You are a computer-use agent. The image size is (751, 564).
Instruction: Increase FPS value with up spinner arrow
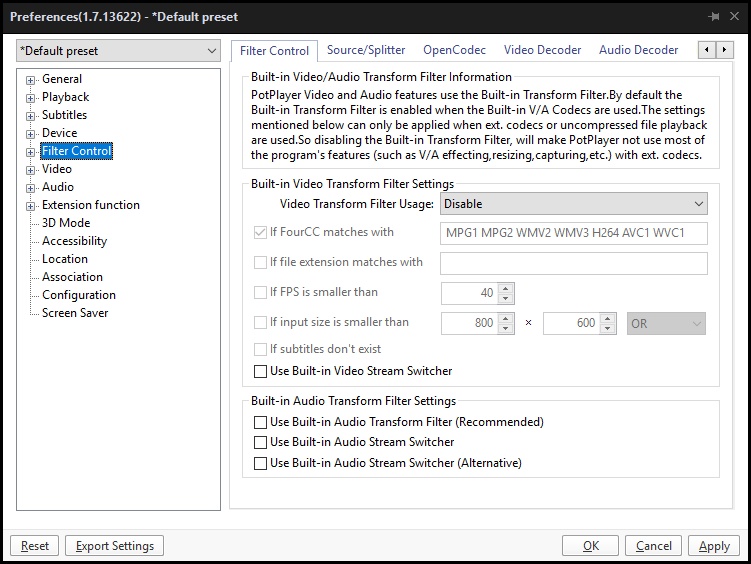[x=505, y=288]
